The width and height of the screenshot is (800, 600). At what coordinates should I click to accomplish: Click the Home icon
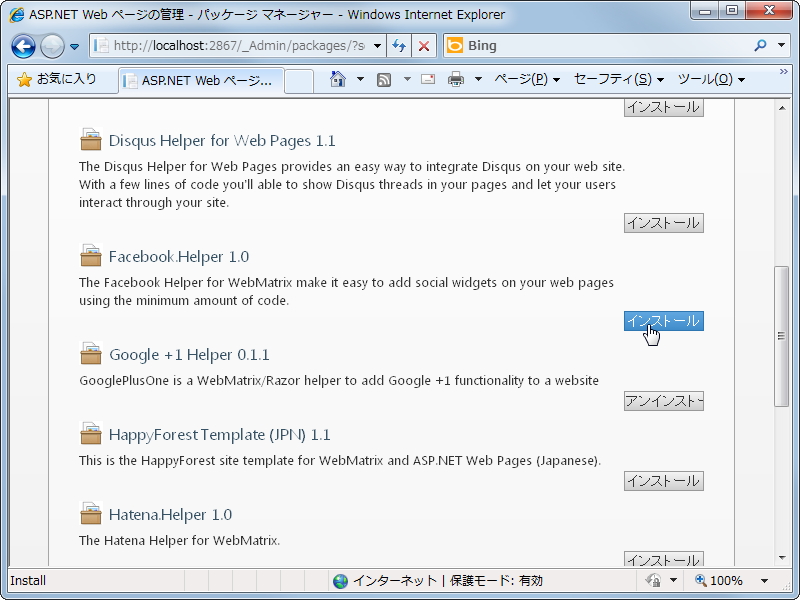click(336, 78)
